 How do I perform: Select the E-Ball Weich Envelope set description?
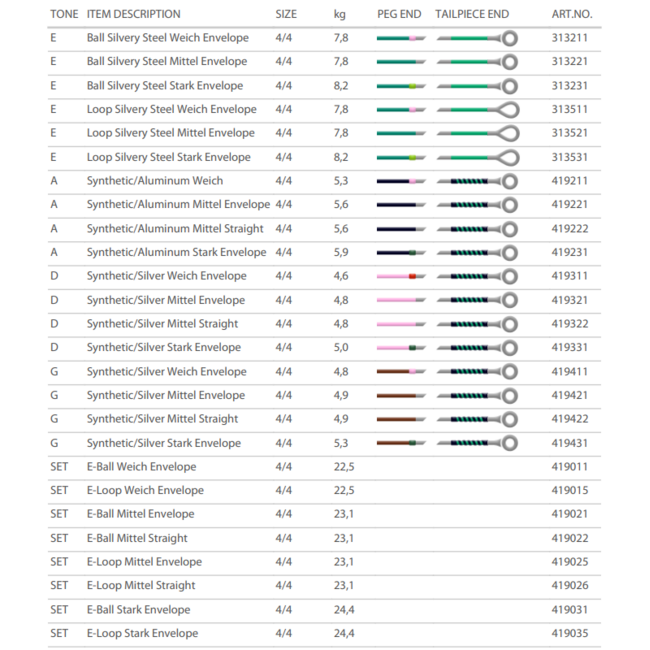tap(141, 467)
